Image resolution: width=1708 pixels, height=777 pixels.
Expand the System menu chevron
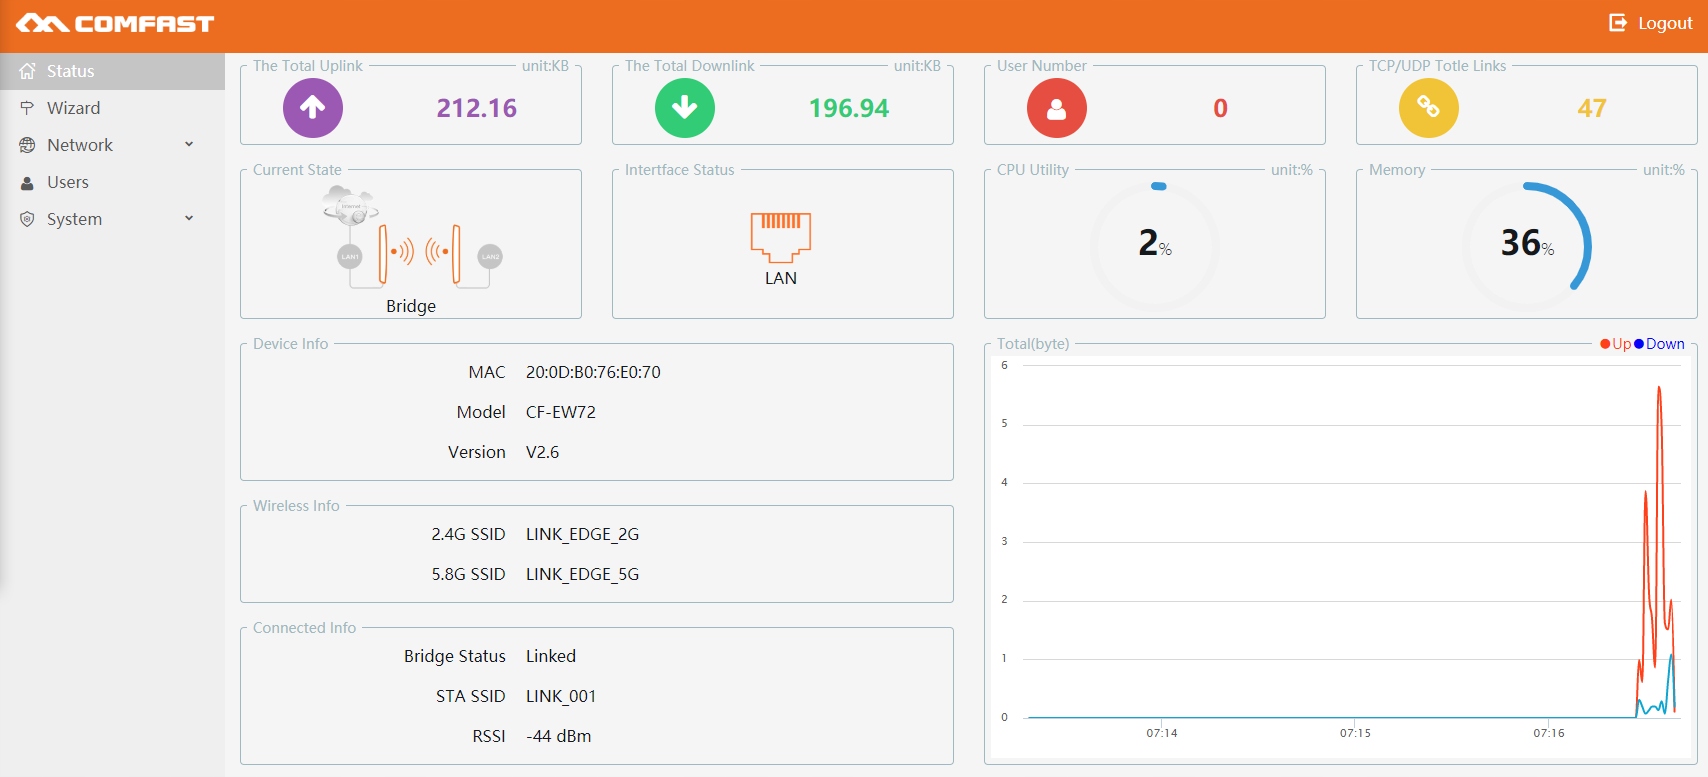[x=189, y=219]
